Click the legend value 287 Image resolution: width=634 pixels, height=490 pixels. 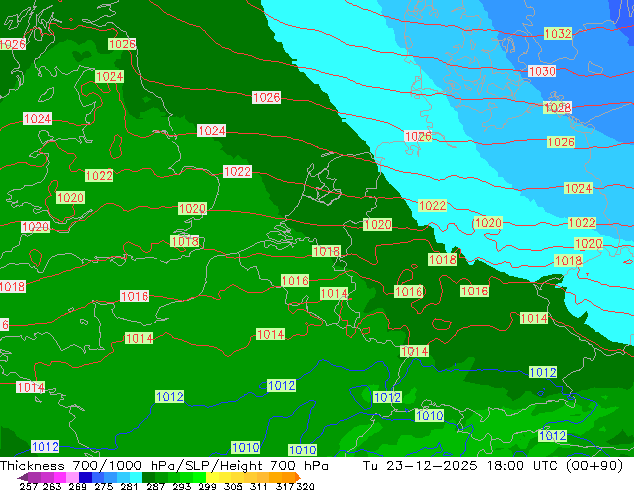point(155,486)
